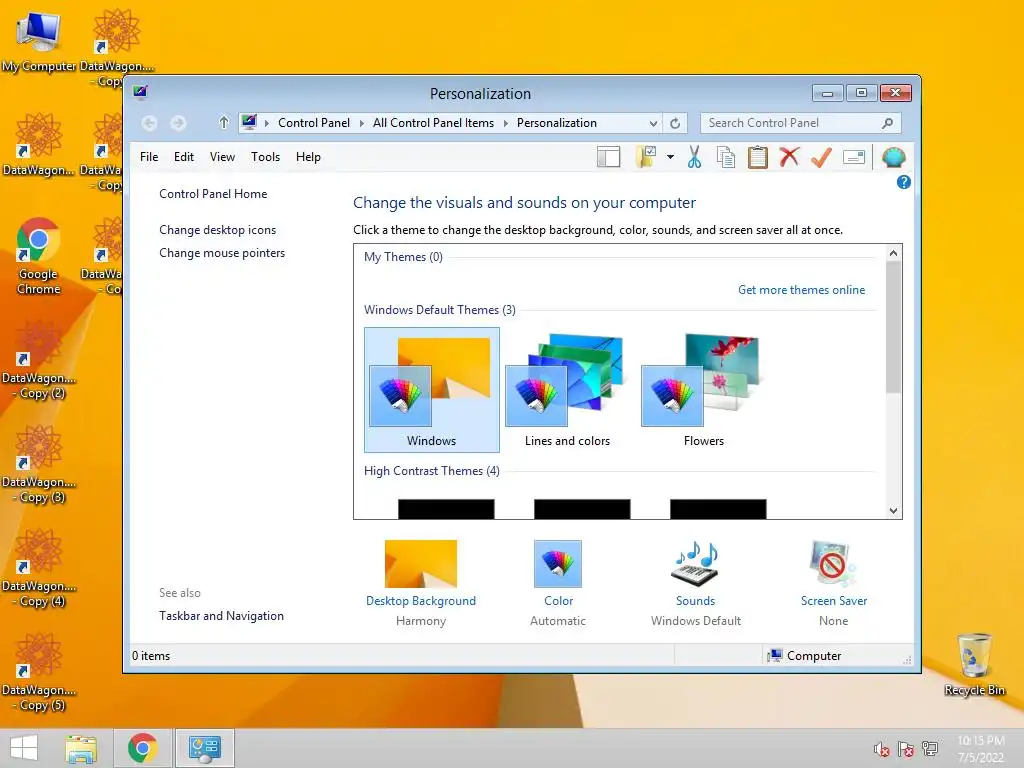Select the Recycle Bin desktop icon
This screenshot has height=768, width=1024.
coord(974,664)
